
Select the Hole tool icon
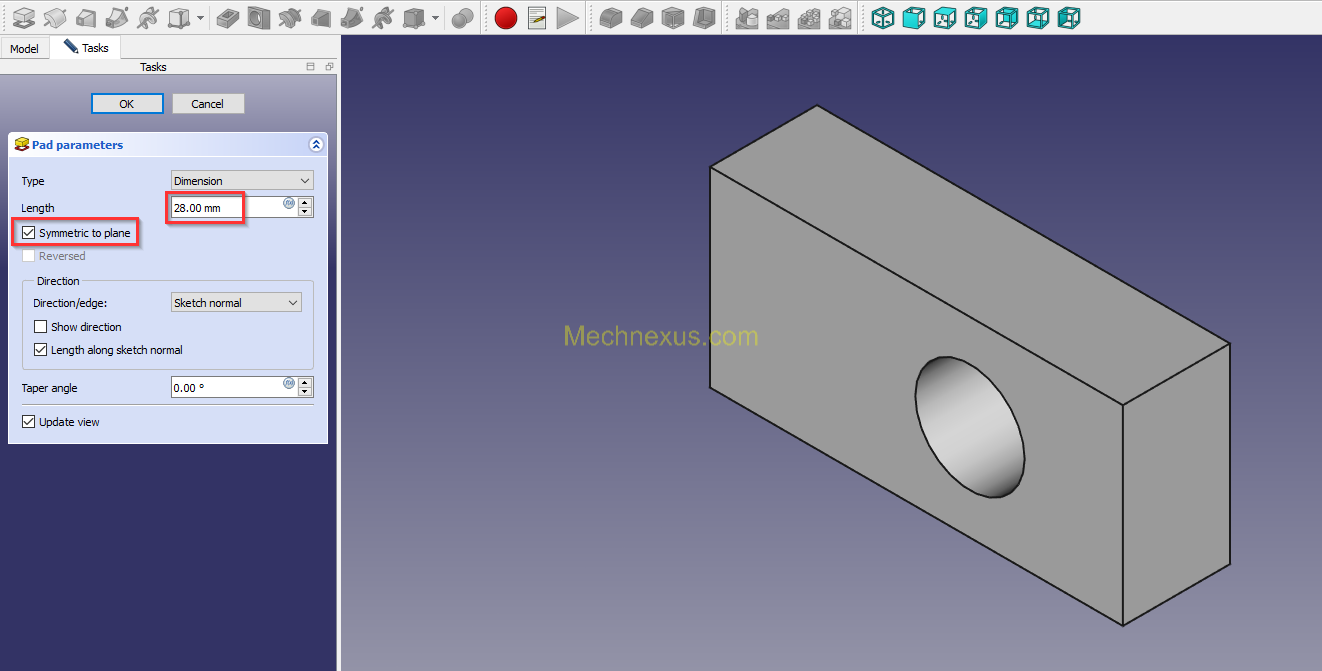[258, 17]
